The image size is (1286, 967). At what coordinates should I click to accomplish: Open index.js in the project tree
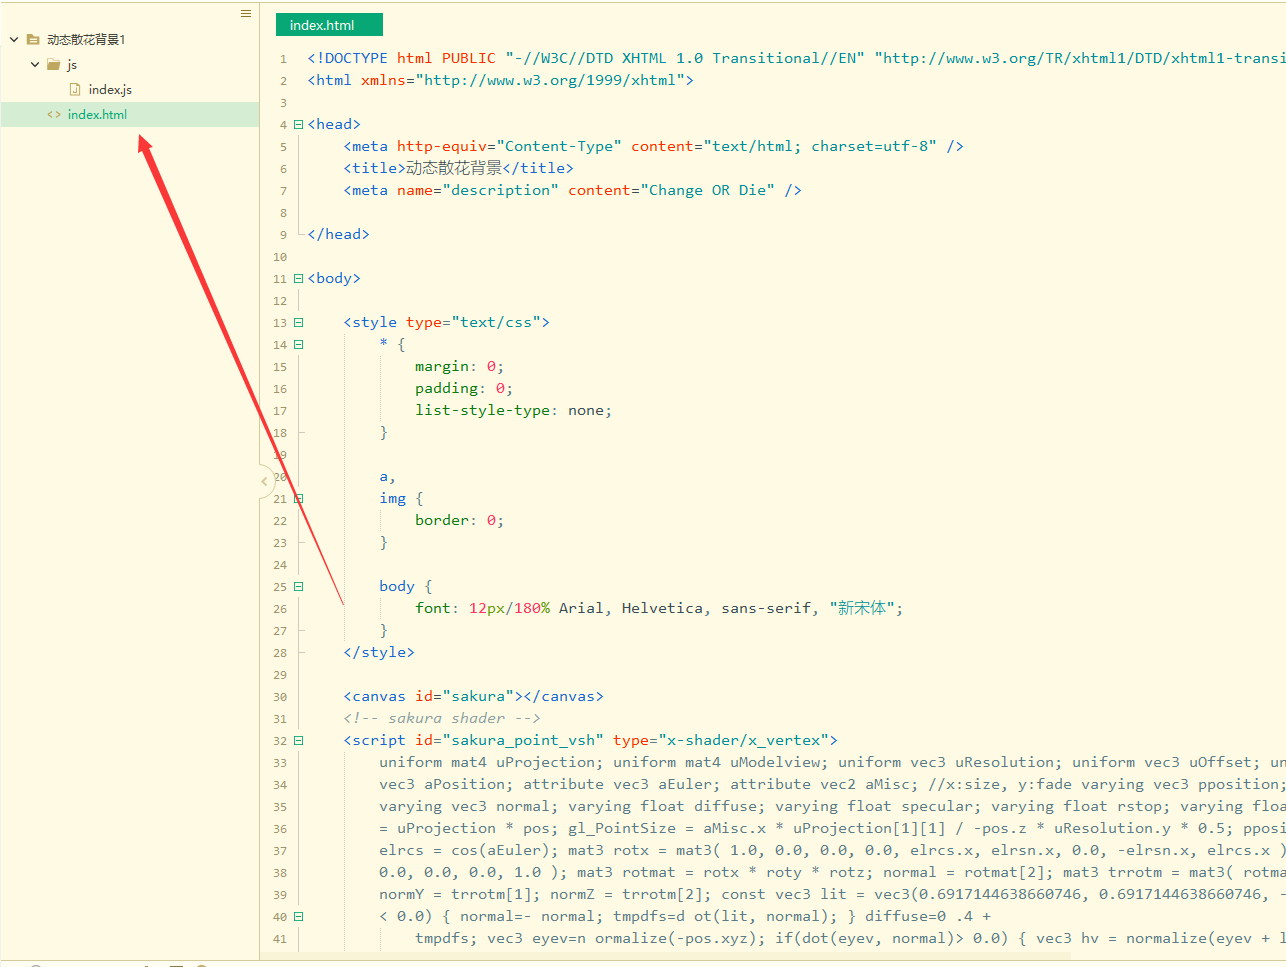point(110,90)
